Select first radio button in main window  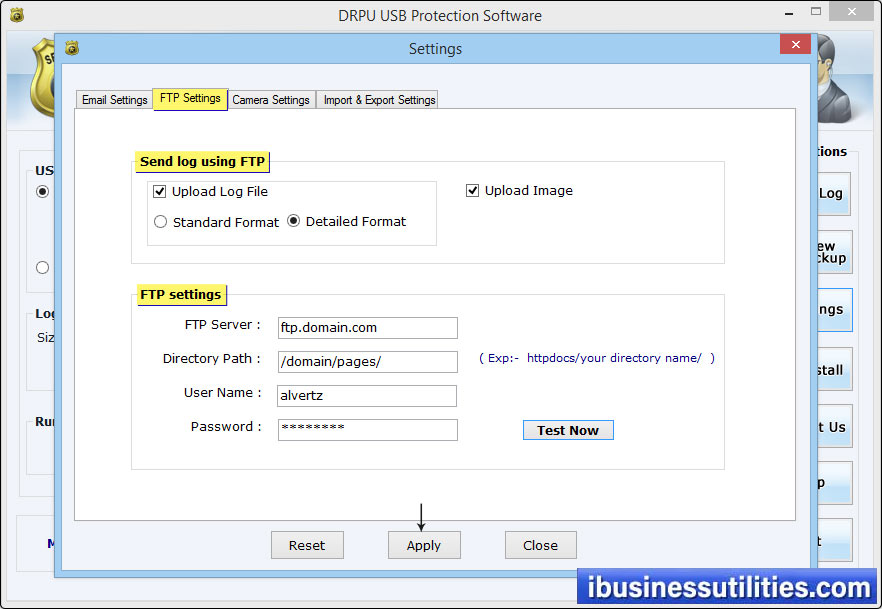click(42, 192)
